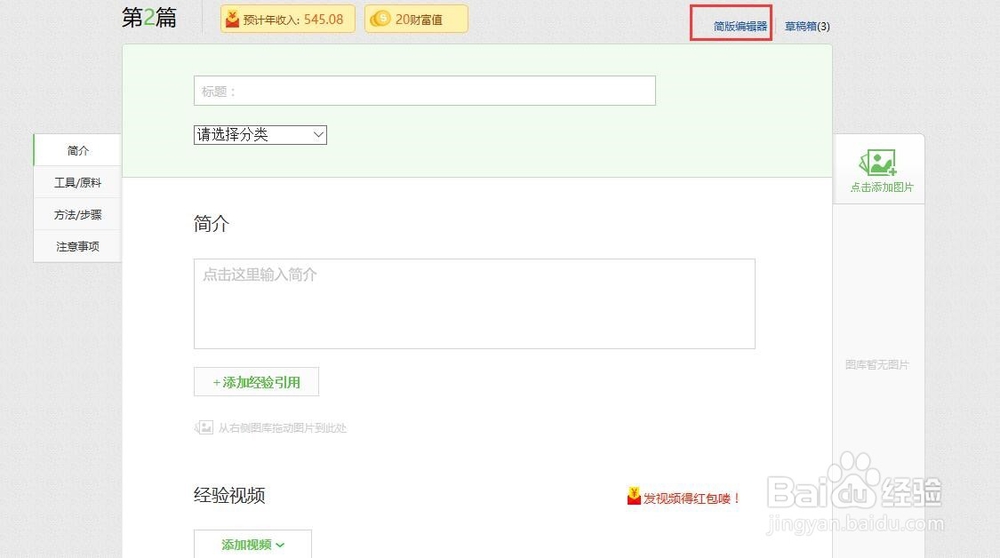
Task: Open the 草稿箱(3) drafts link
Action: click(807, 26)
